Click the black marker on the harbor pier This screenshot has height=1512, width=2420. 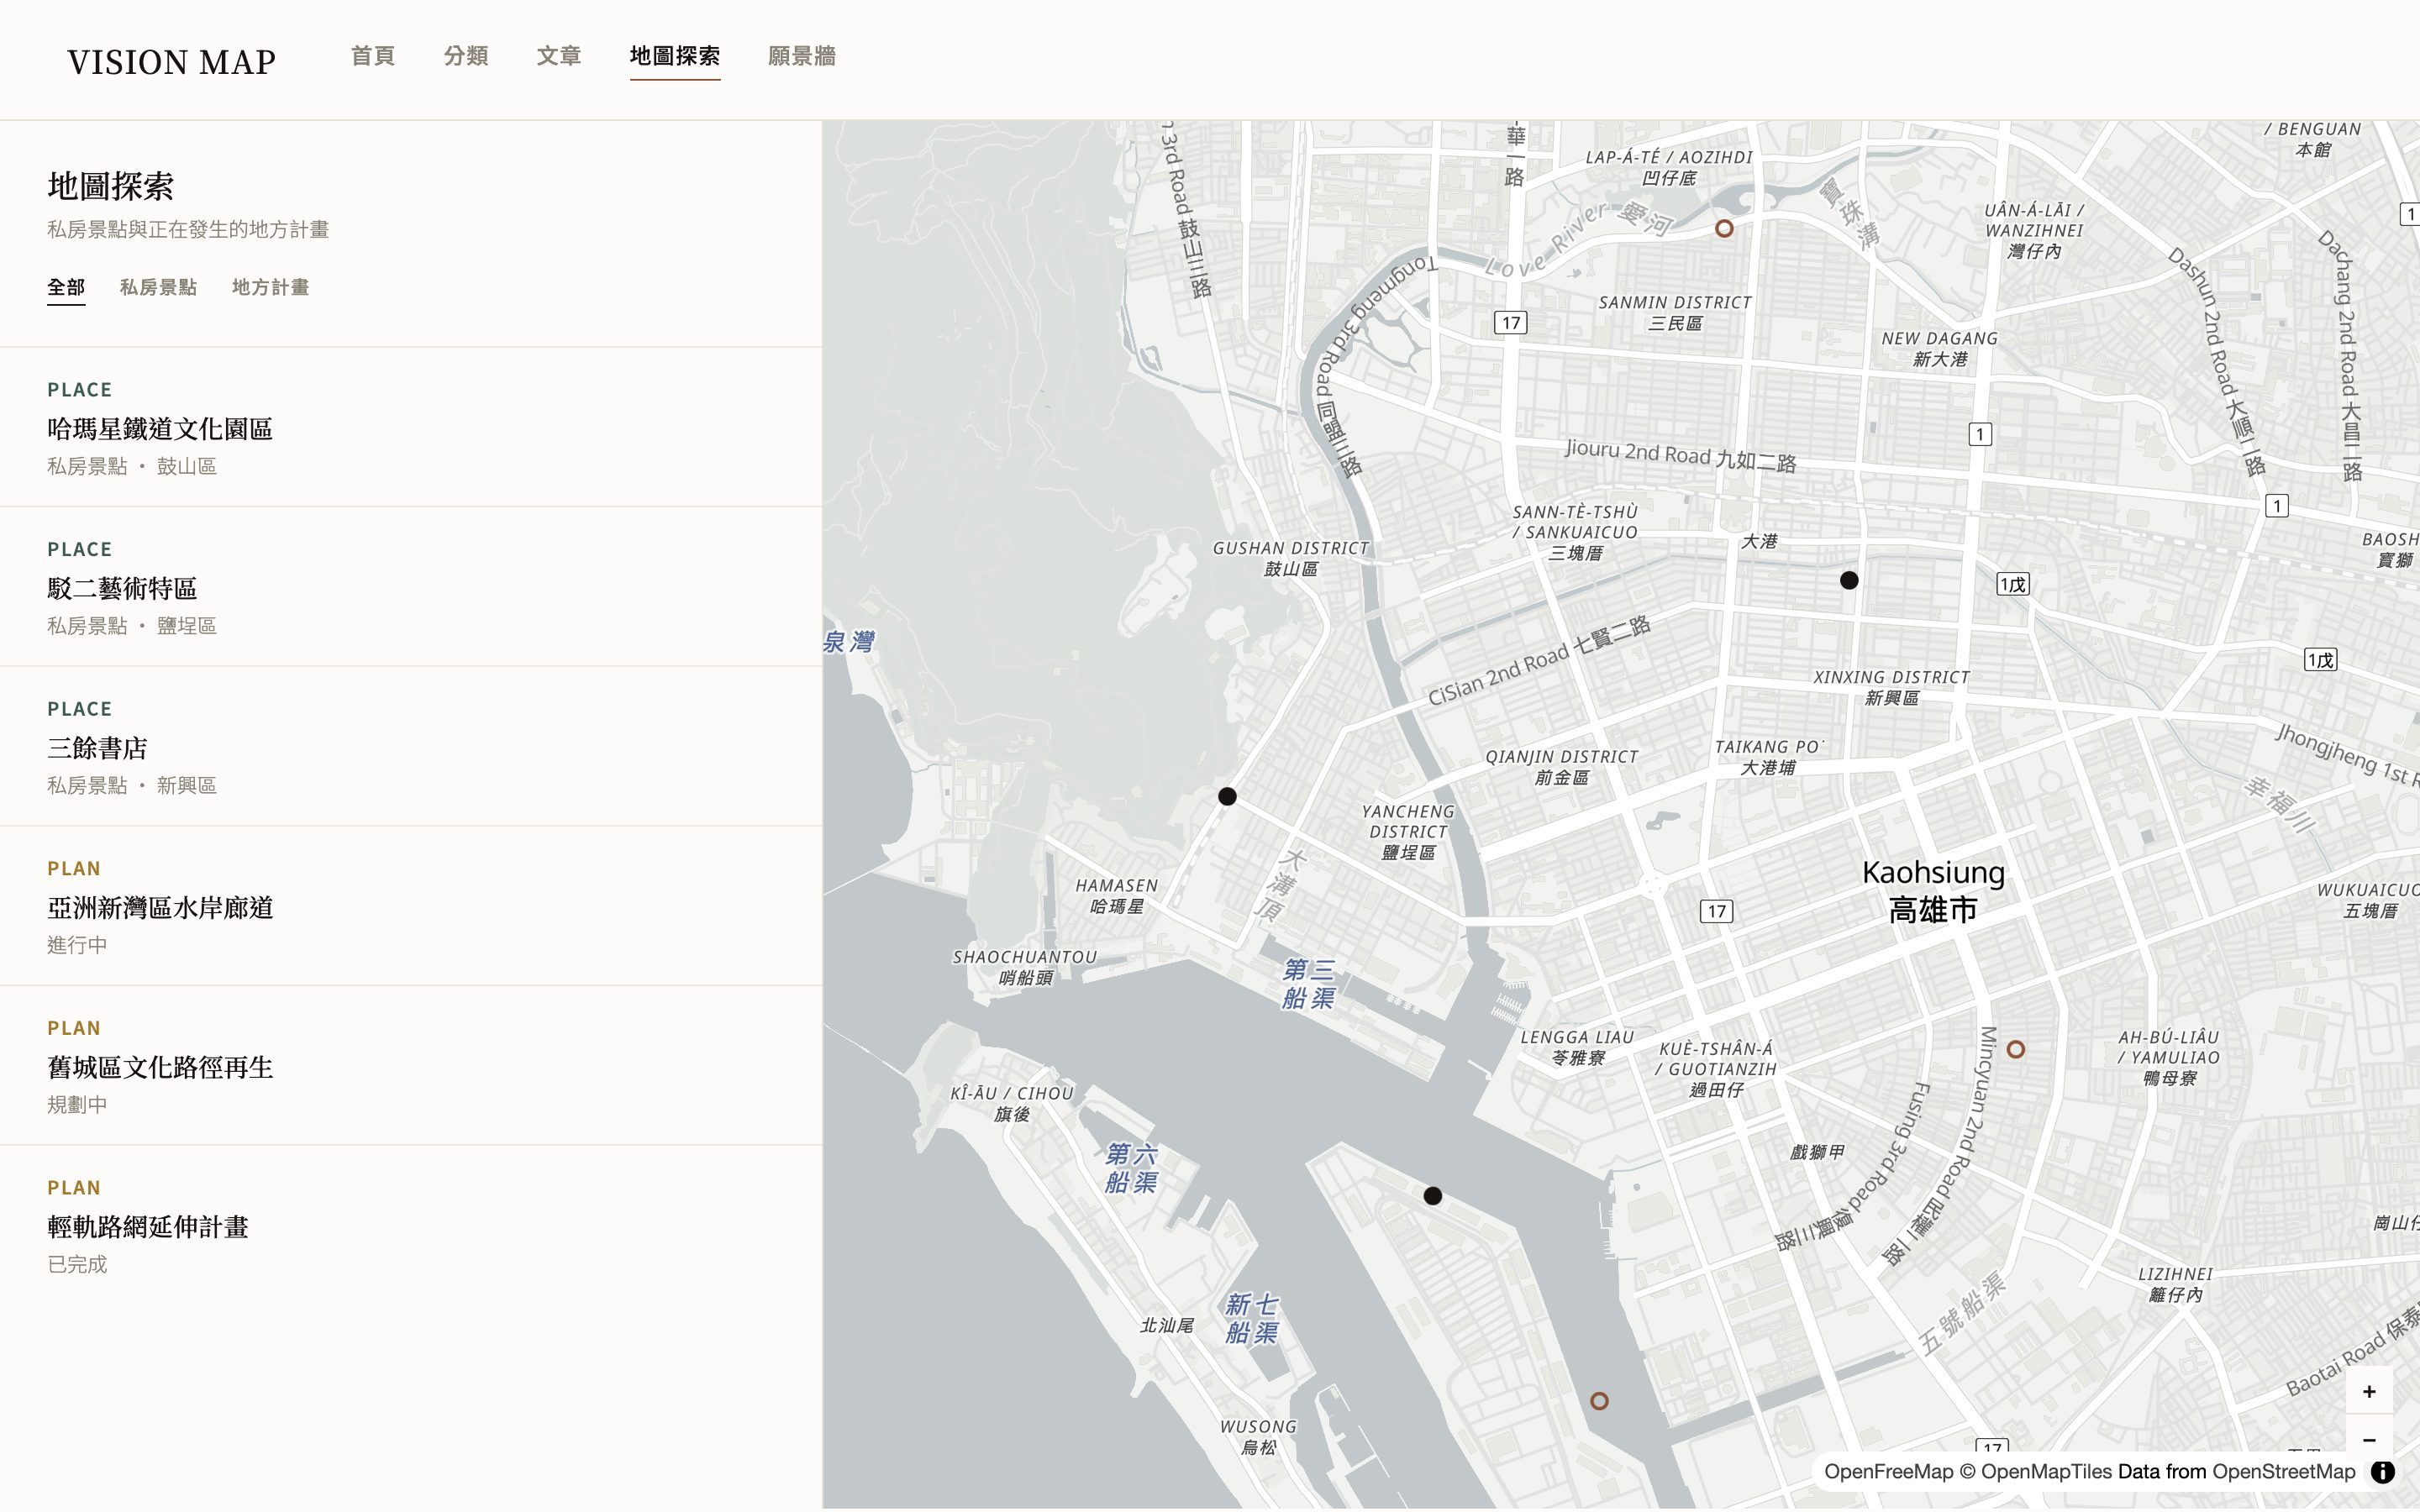click(x=1433, y=1196)
